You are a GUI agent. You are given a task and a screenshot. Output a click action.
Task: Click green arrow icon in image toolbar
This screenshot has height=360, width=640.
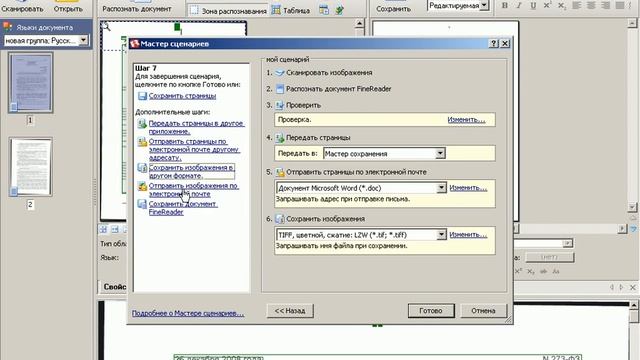[x=339, y=10]
